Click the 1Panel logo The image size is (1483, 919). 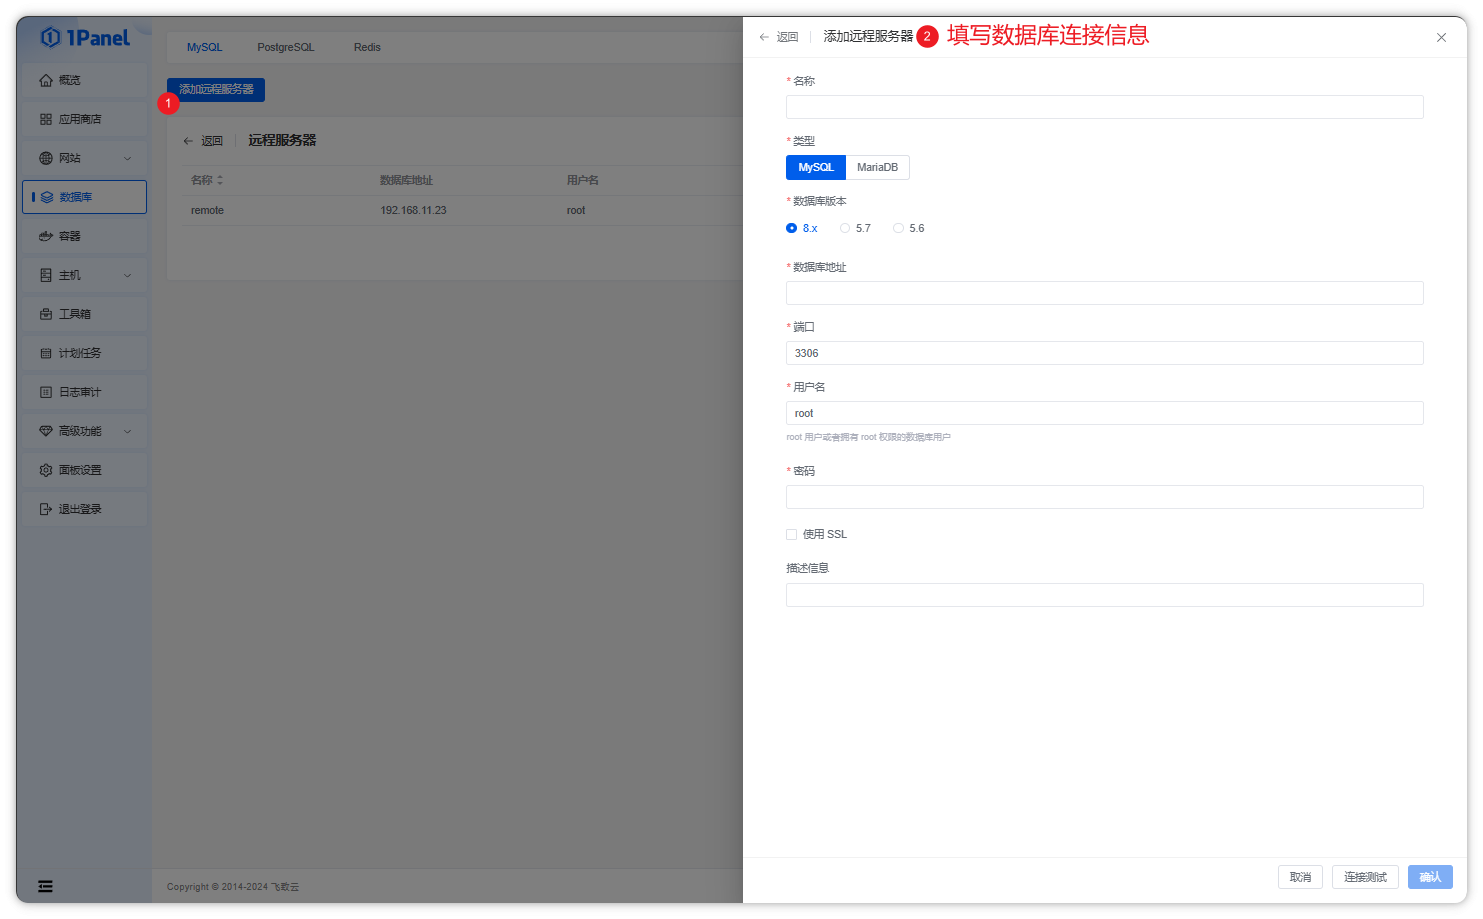[85, 38]
